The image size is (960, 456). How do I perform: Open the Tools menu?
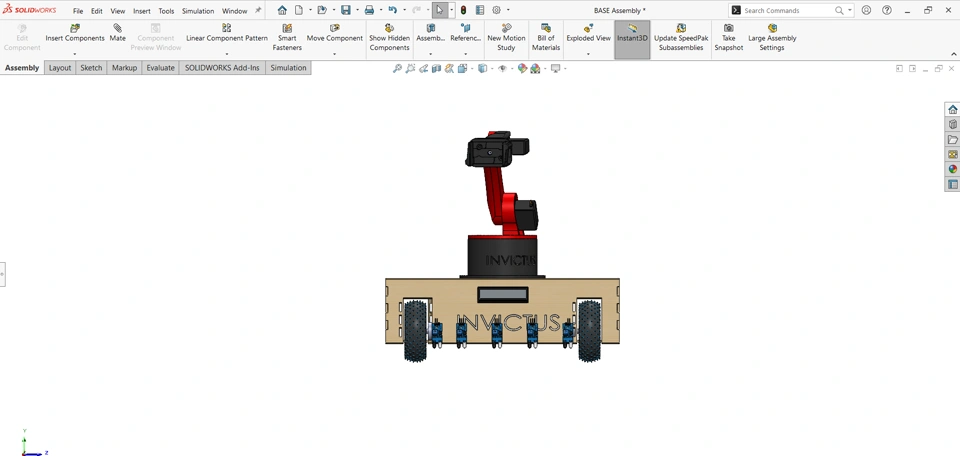click(x=166, y=11)
